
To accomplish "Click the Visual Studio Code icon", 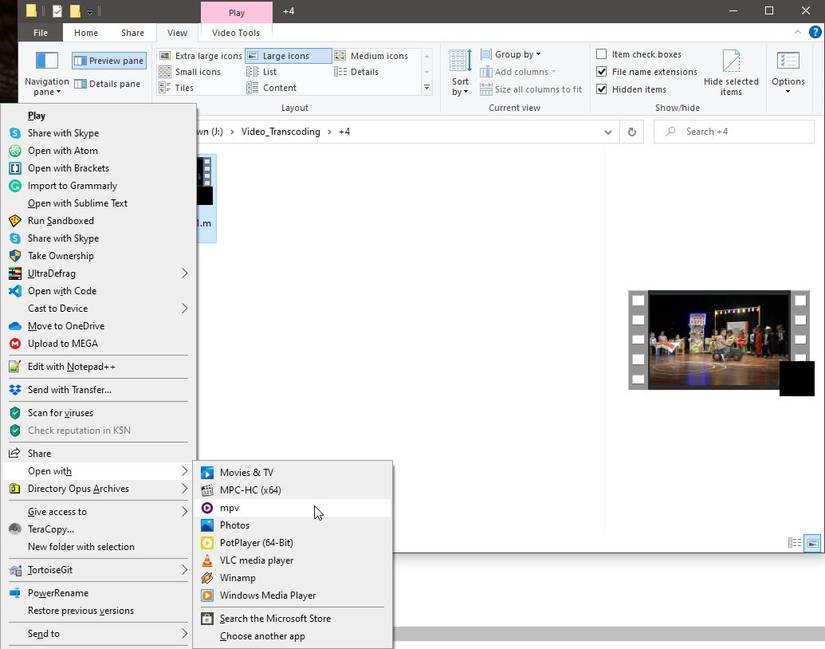I will 15,291.
